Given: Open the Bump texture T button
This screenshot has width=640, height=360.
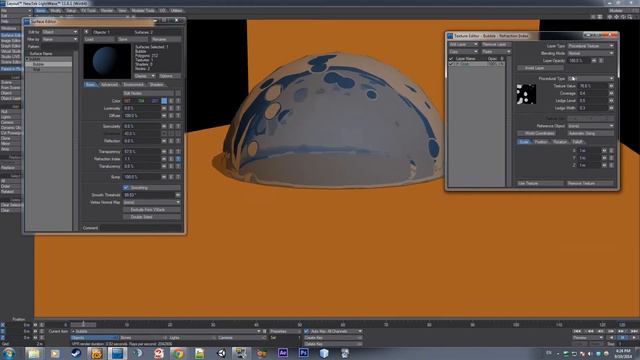Looking at the screenshot, I should click(178, 177).
